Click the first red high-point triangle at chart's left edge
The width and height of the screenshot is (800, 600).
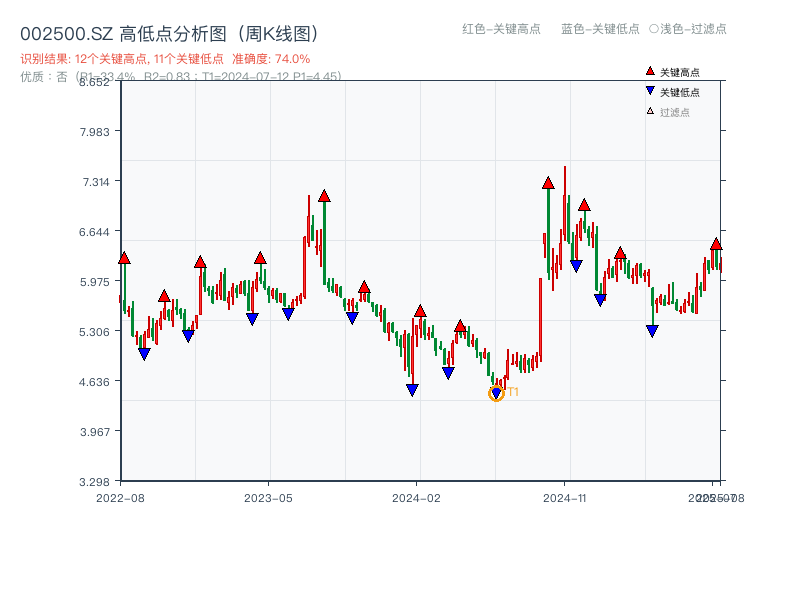click(124, 258)
